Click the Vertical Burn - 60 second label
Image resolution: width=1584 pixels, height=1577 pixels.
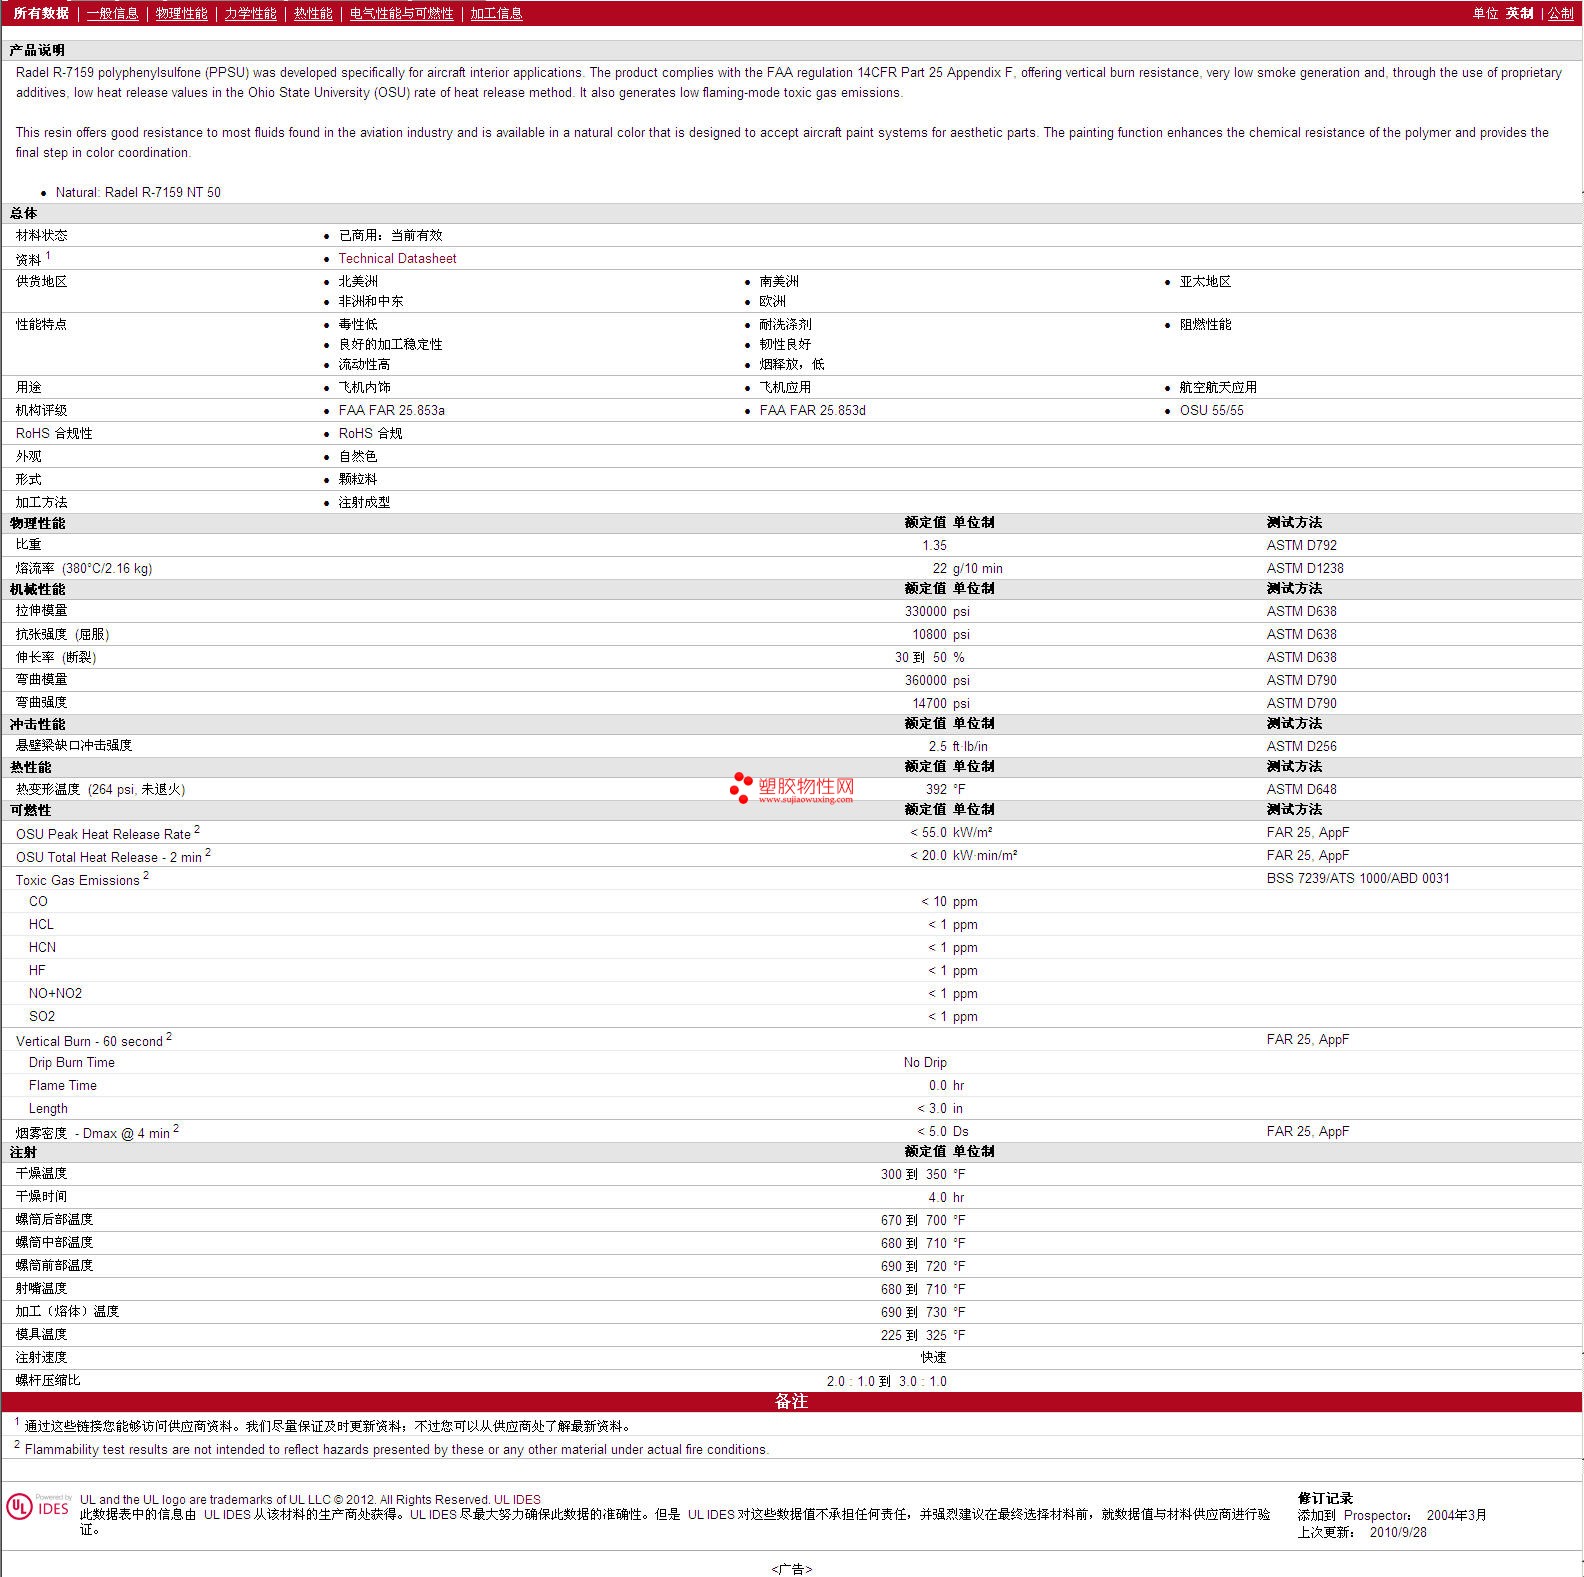tap(89, 1041)
